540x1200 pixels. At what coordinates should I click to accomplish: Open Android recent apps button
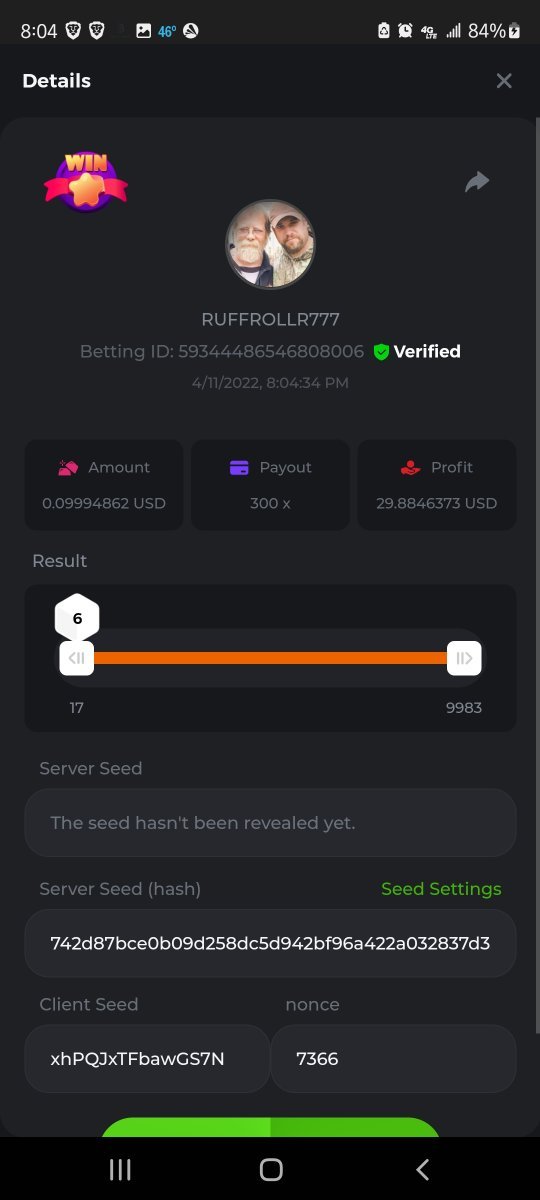[x=120, y=1170]
